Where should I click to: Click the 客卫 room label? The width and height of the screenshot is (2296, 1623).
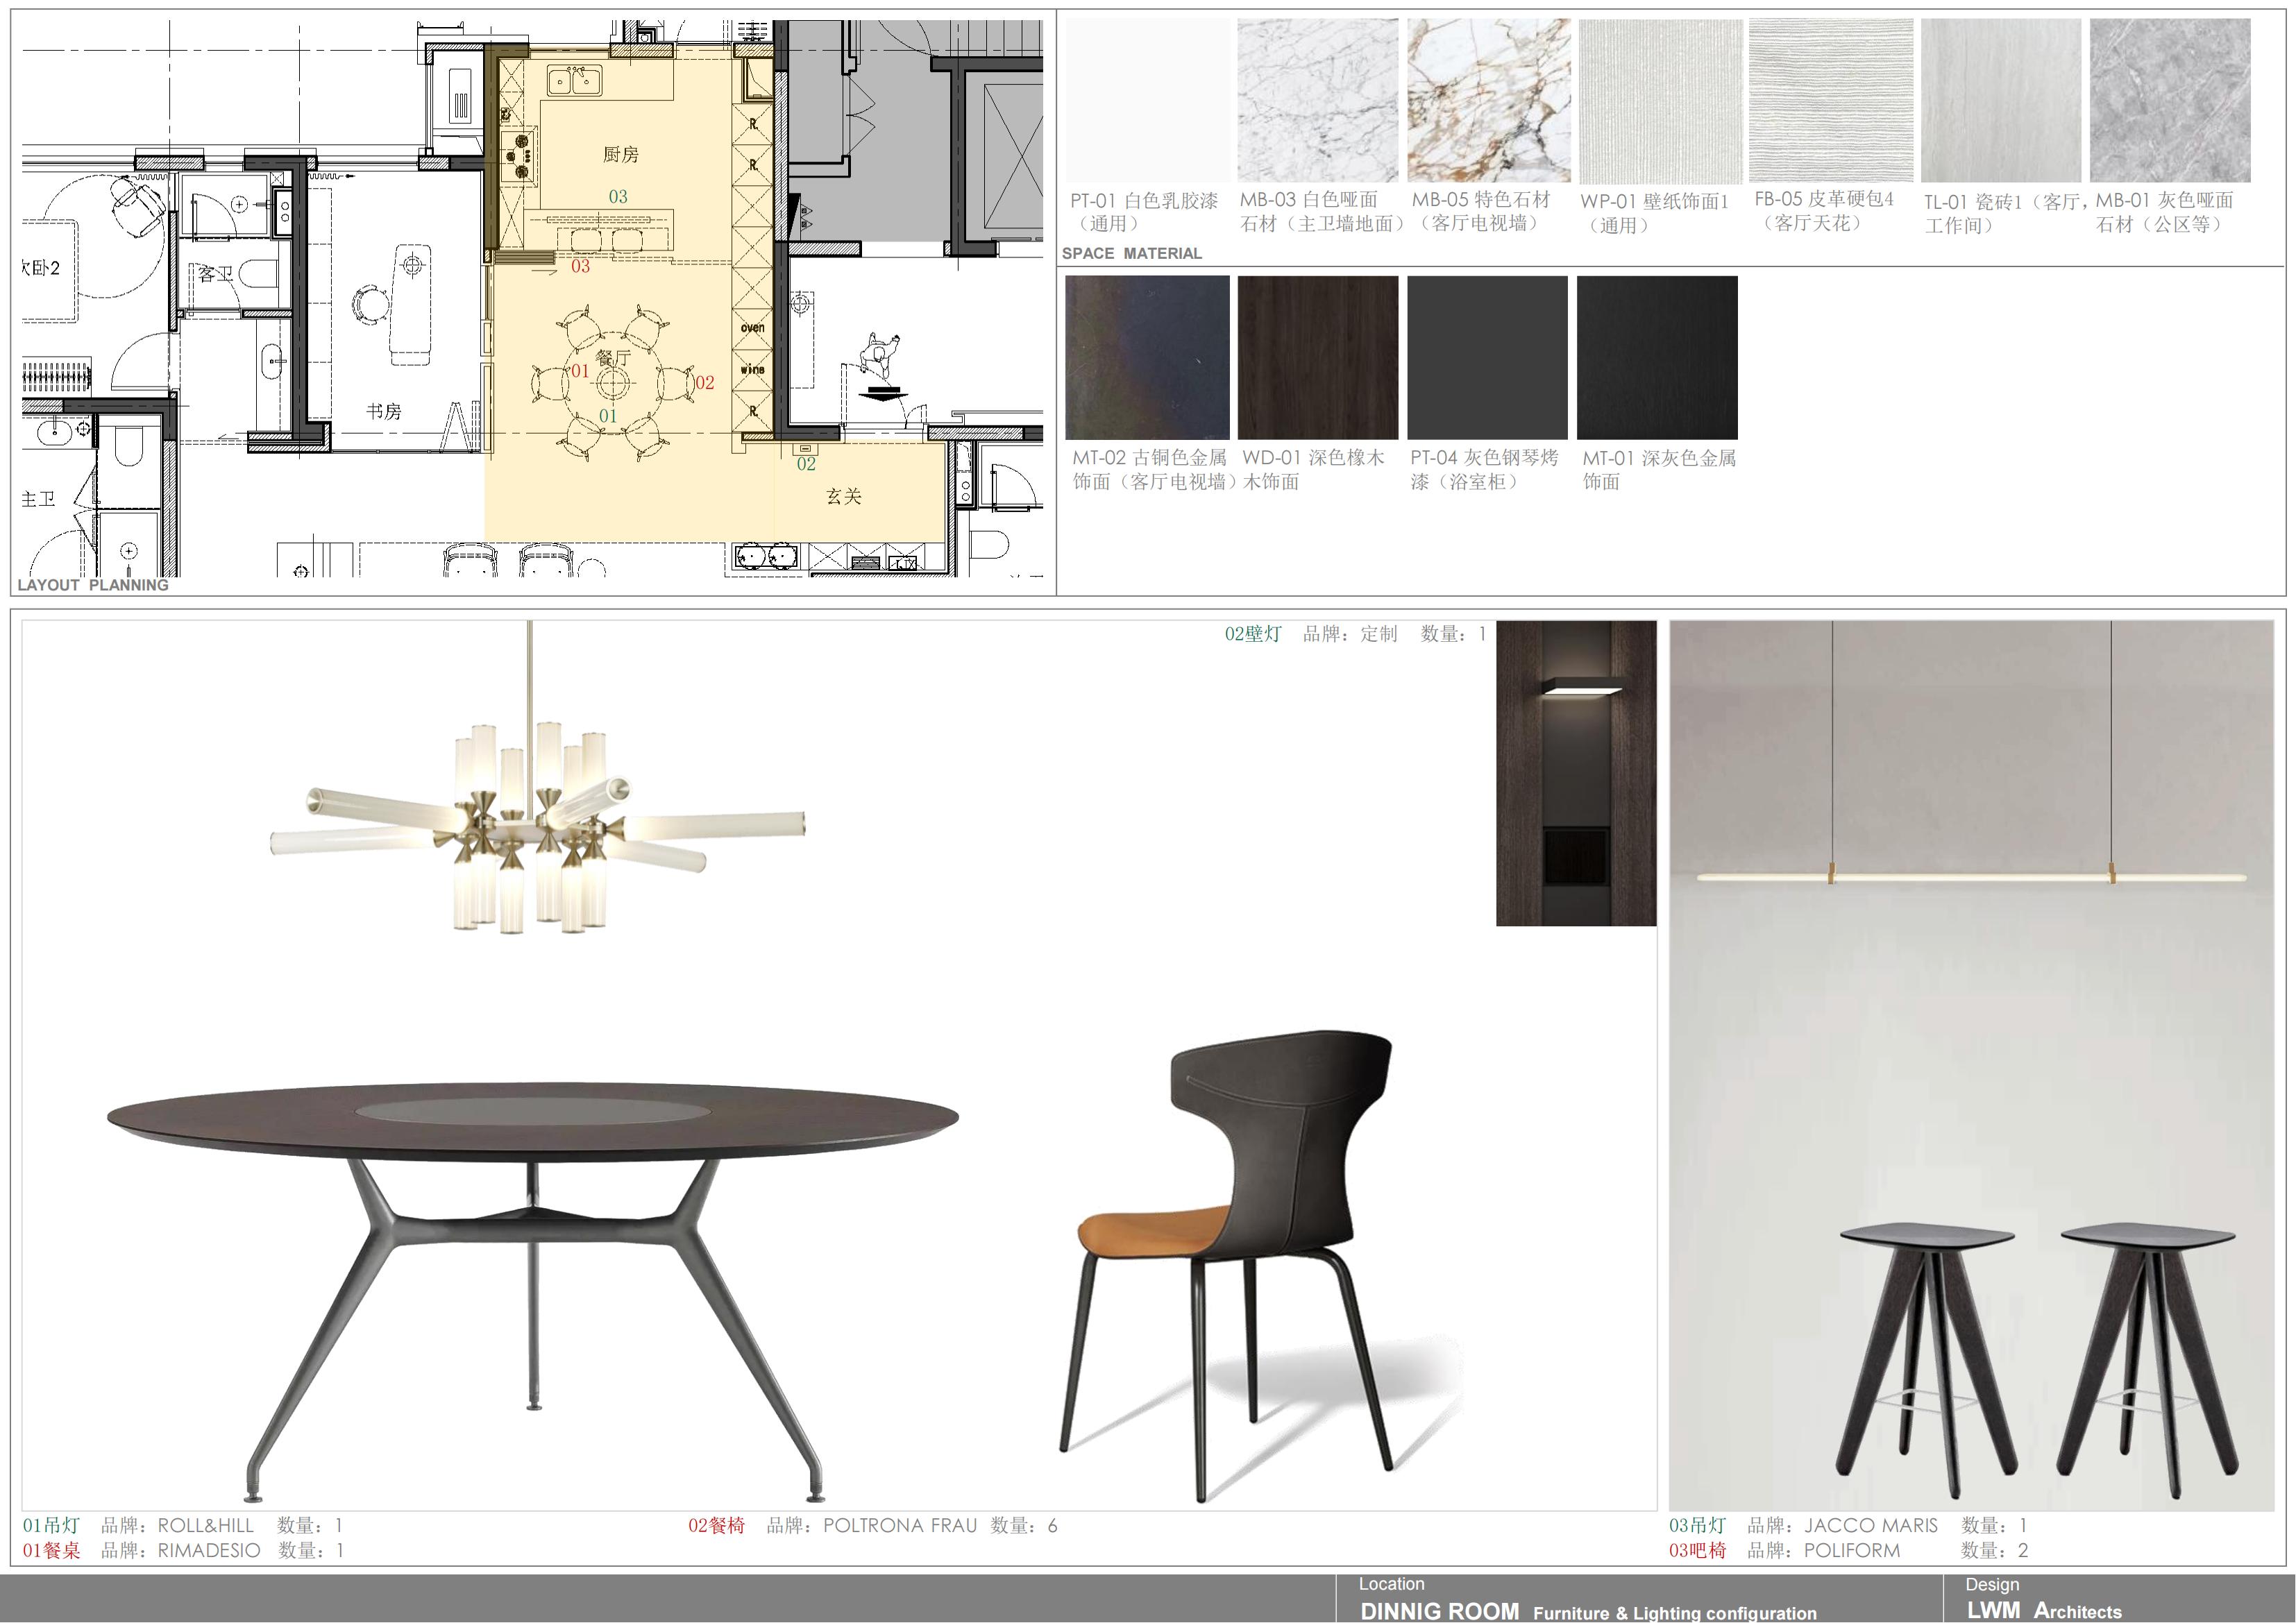click(x=215, y=274)
